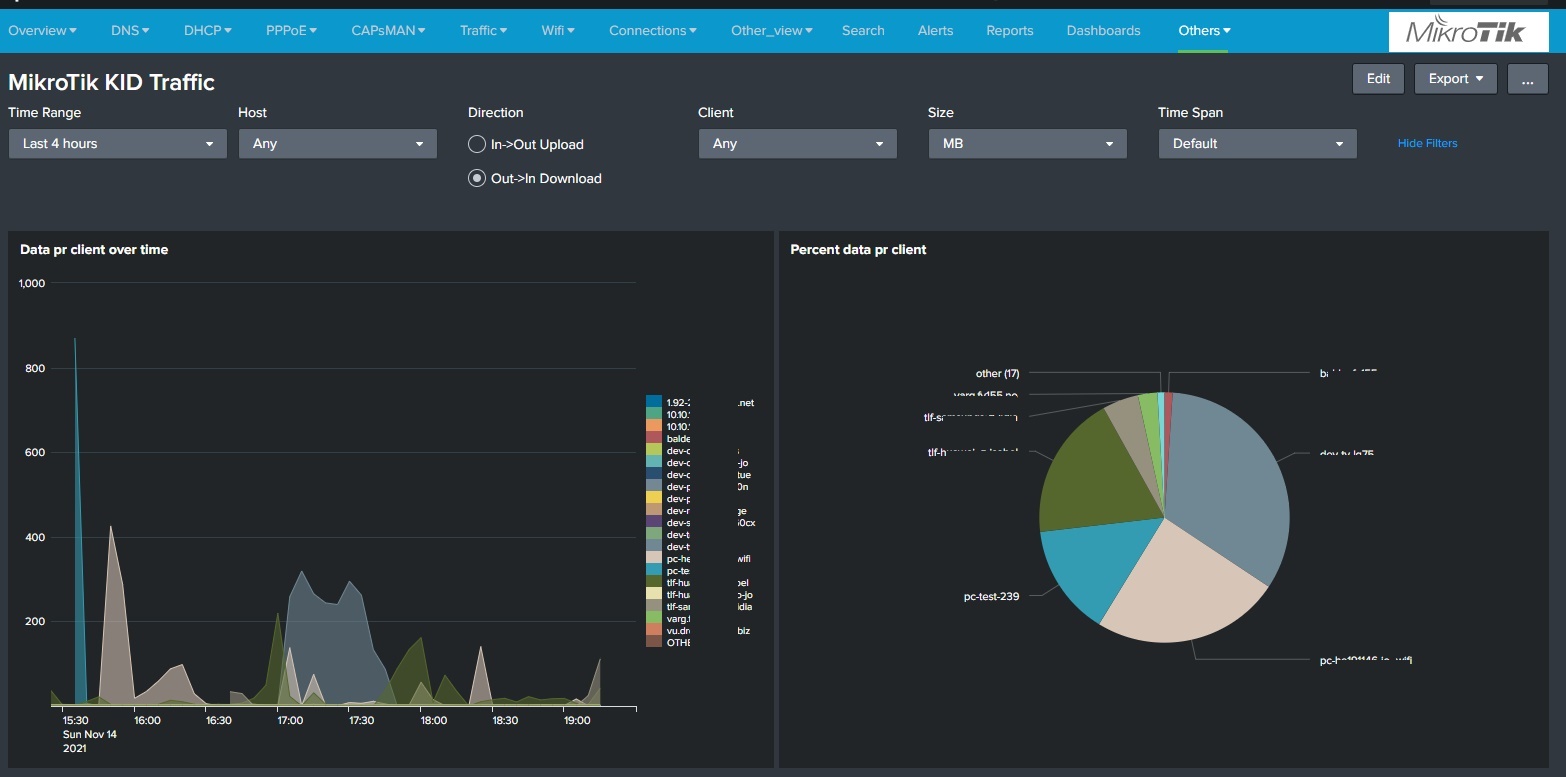The image size is (1566, 777).
Task: Open the Time Span dropdown
Action: (x=1257, y=143)
